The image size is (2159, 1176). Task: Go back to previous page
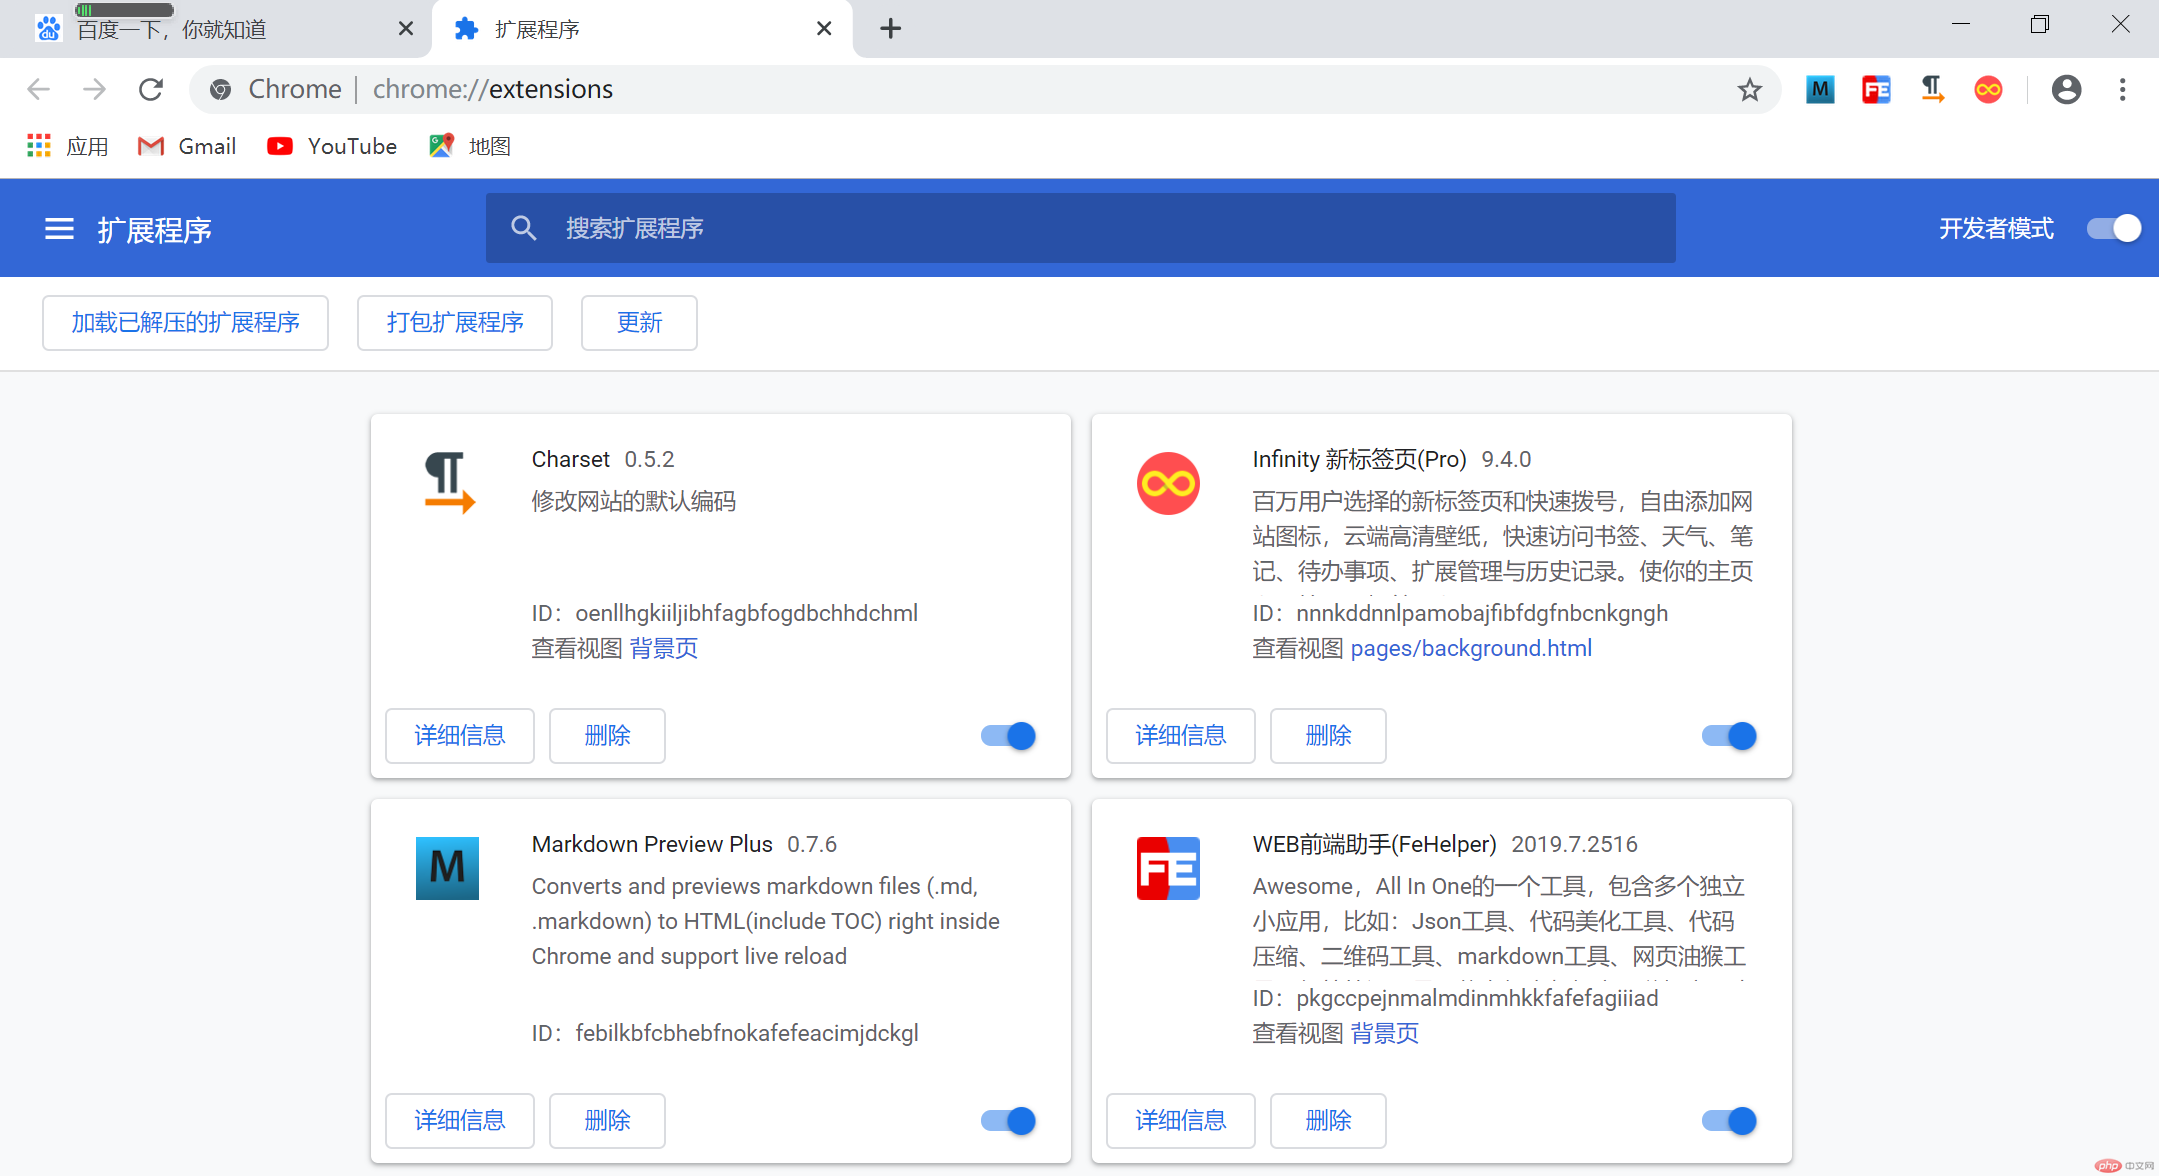coord(38,90)
